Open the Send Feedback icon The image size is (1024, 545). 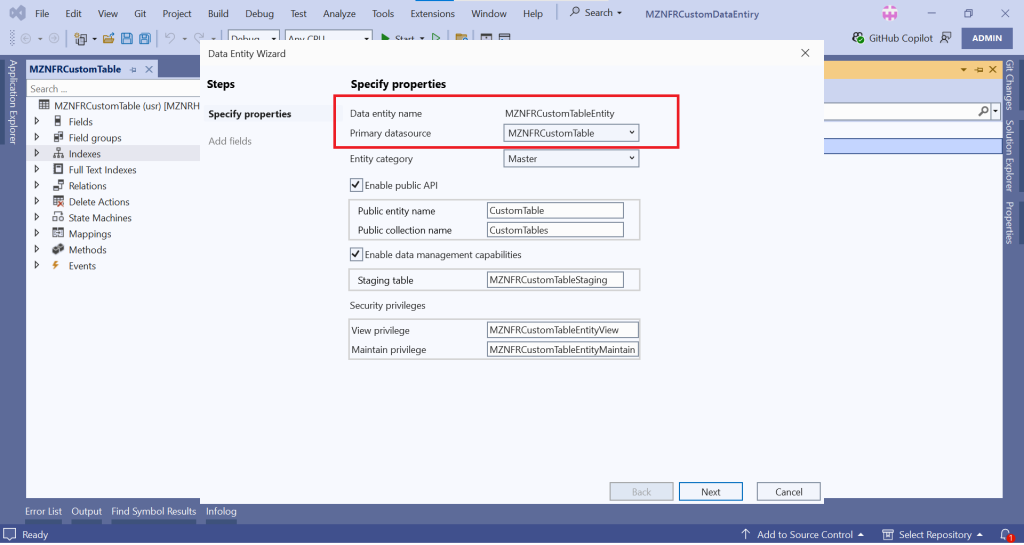pyautogui.click(x=946, y=38)
